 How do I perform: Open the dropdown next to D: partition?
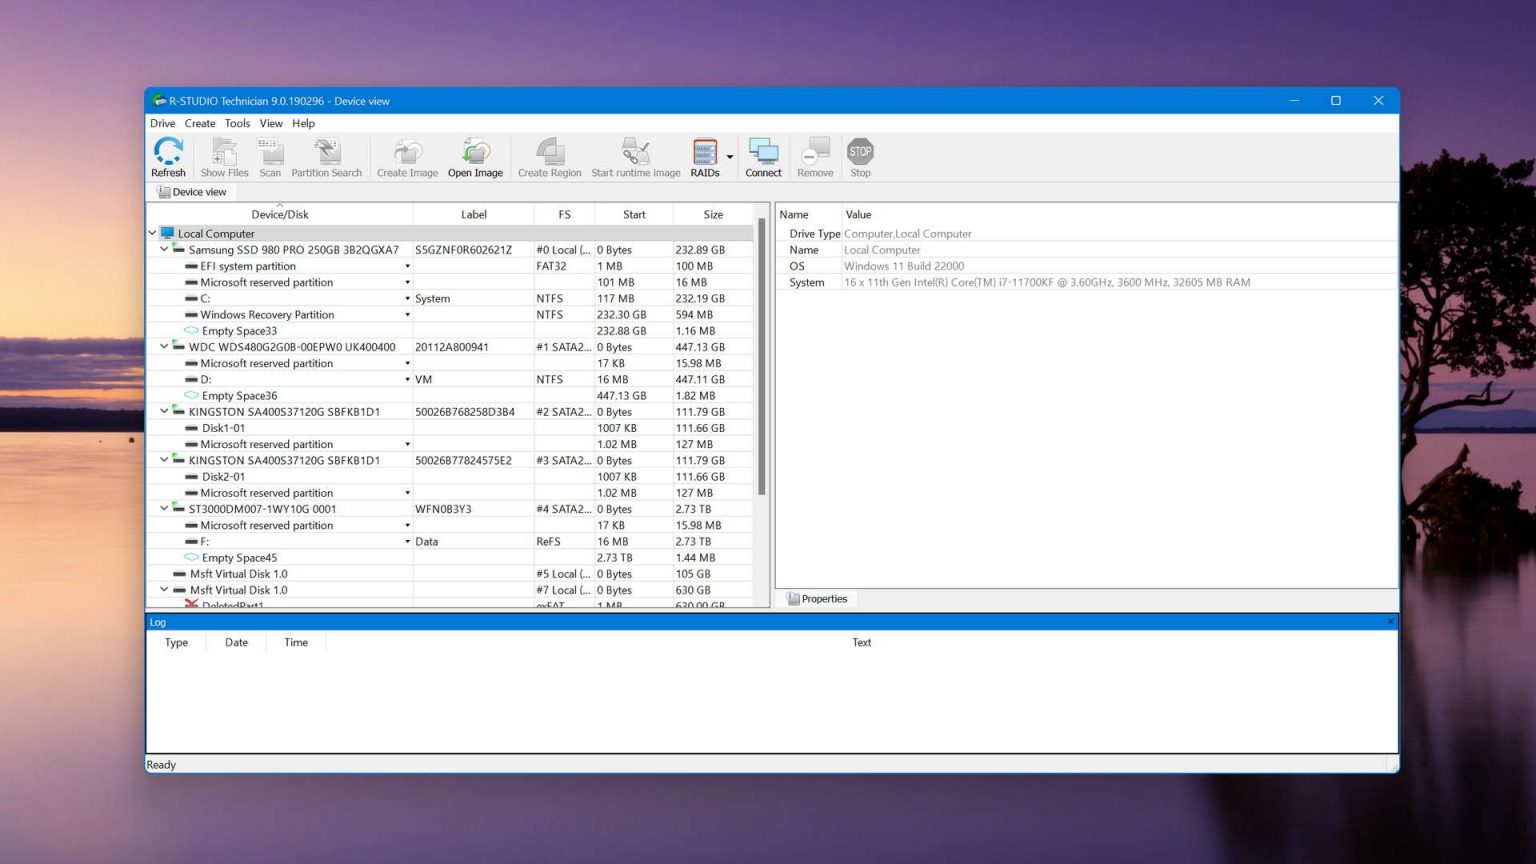tap(408, 379)
